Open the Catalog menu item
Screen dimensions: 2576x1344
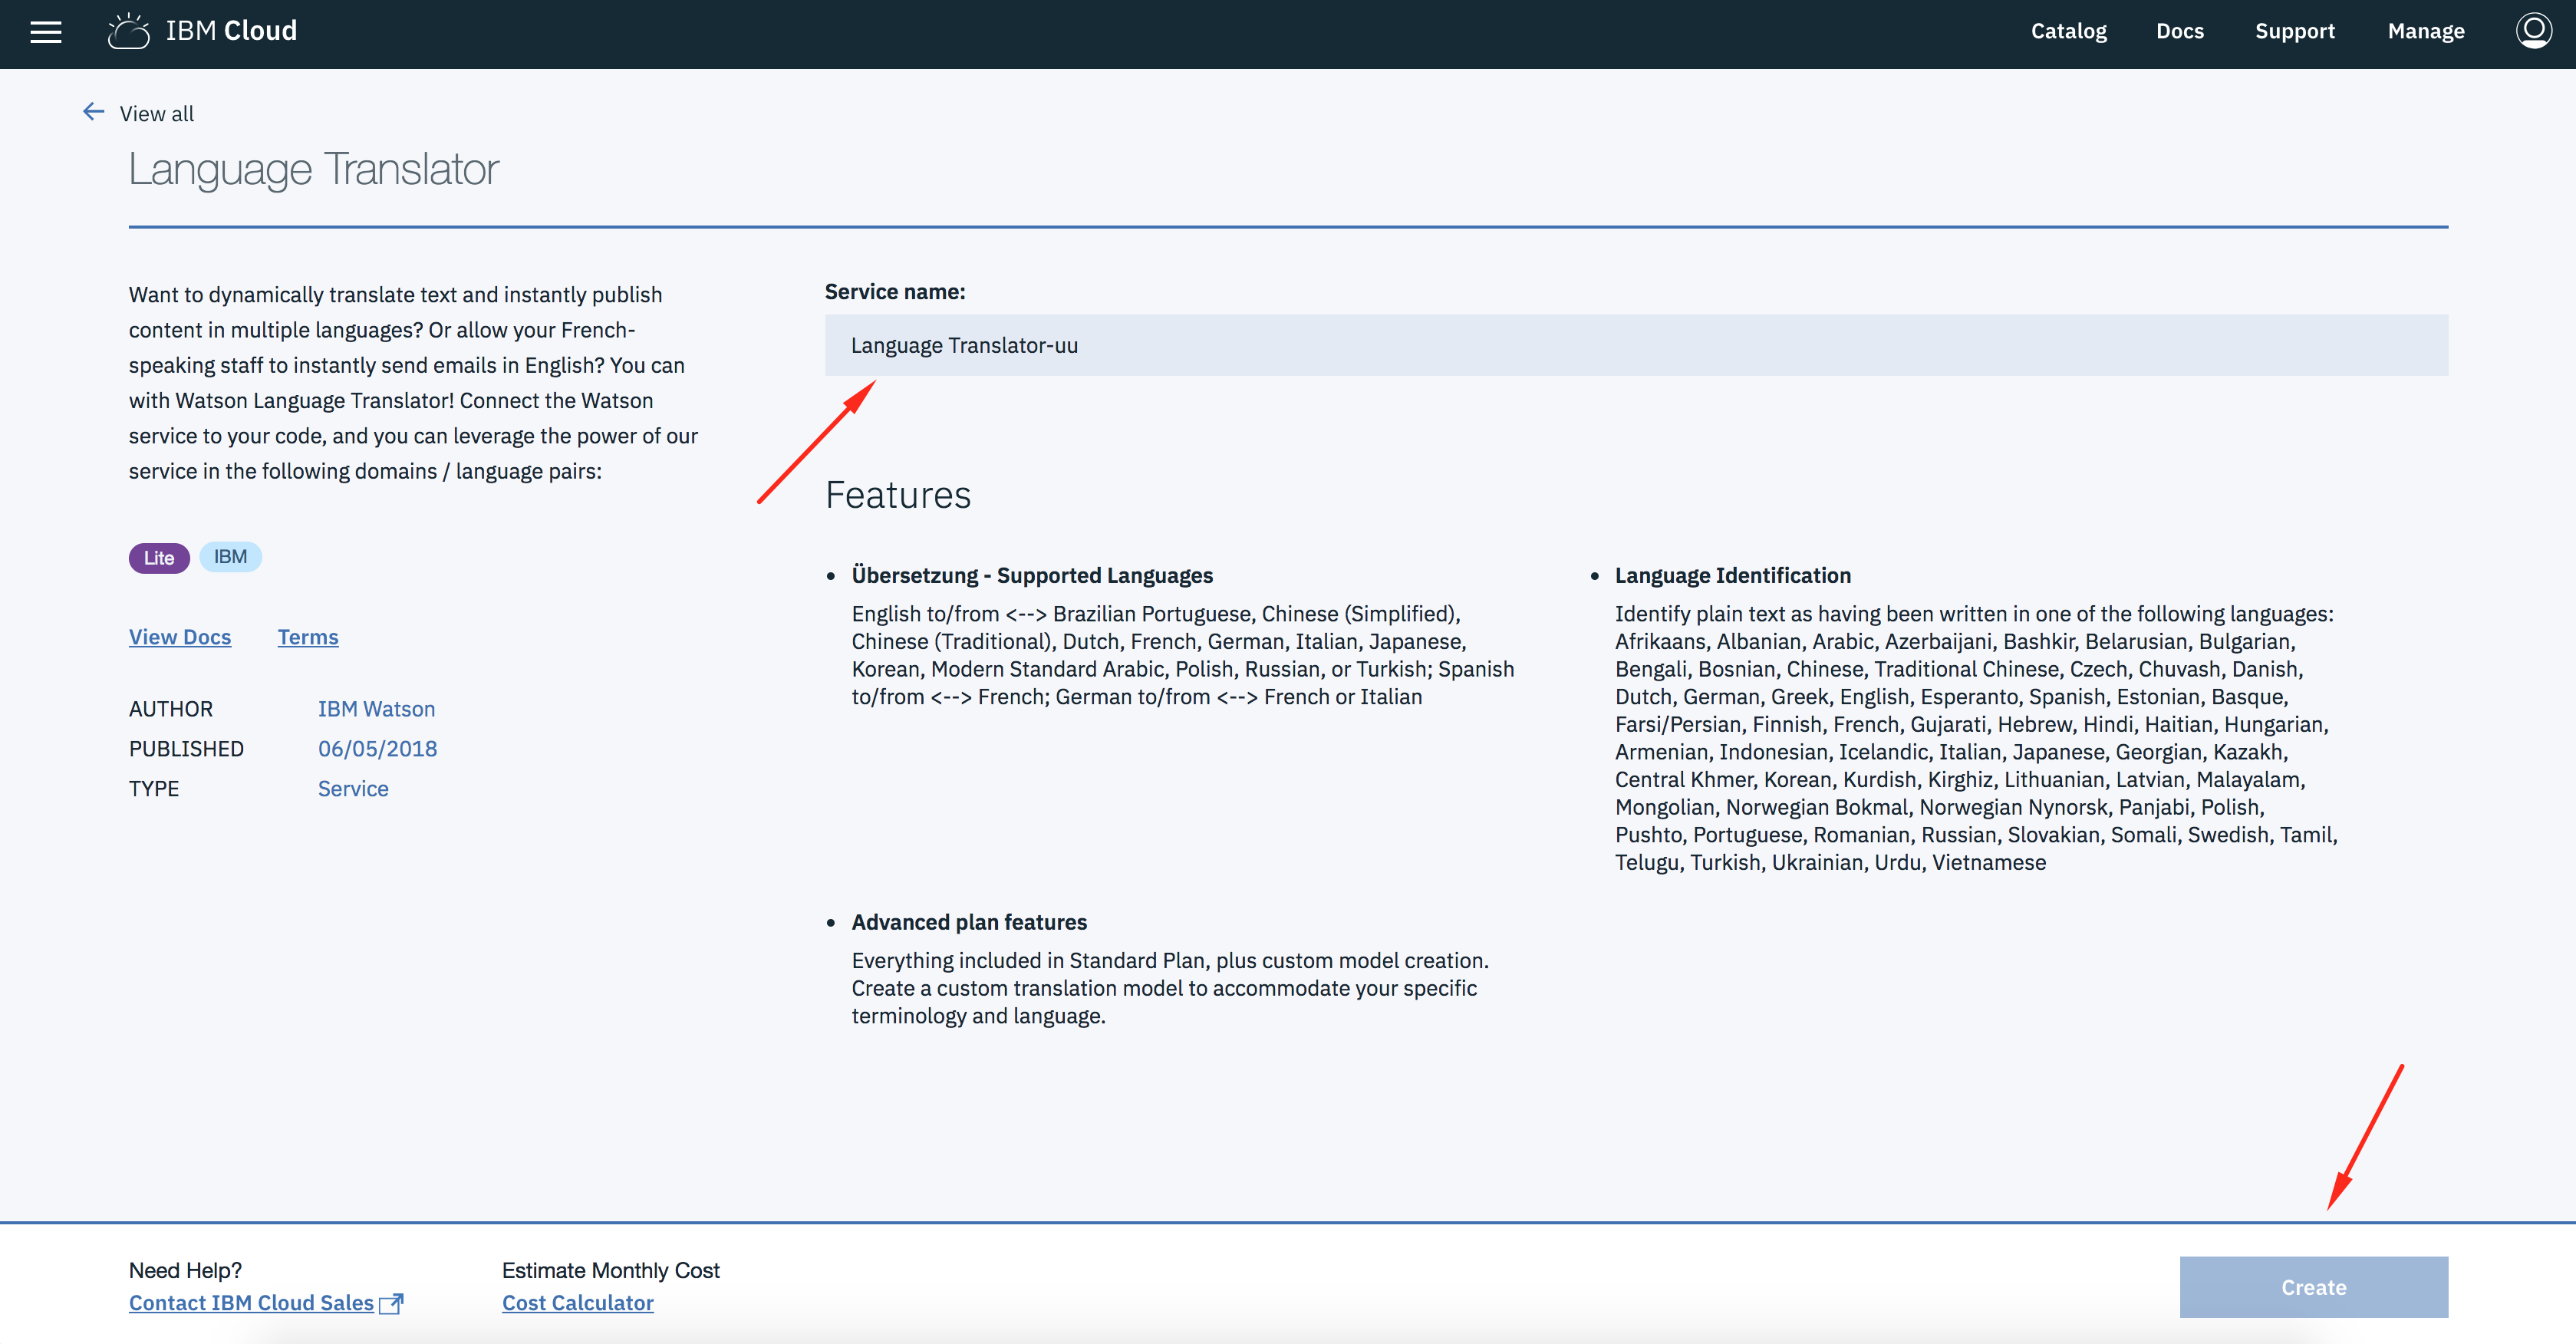[2068, 31]
